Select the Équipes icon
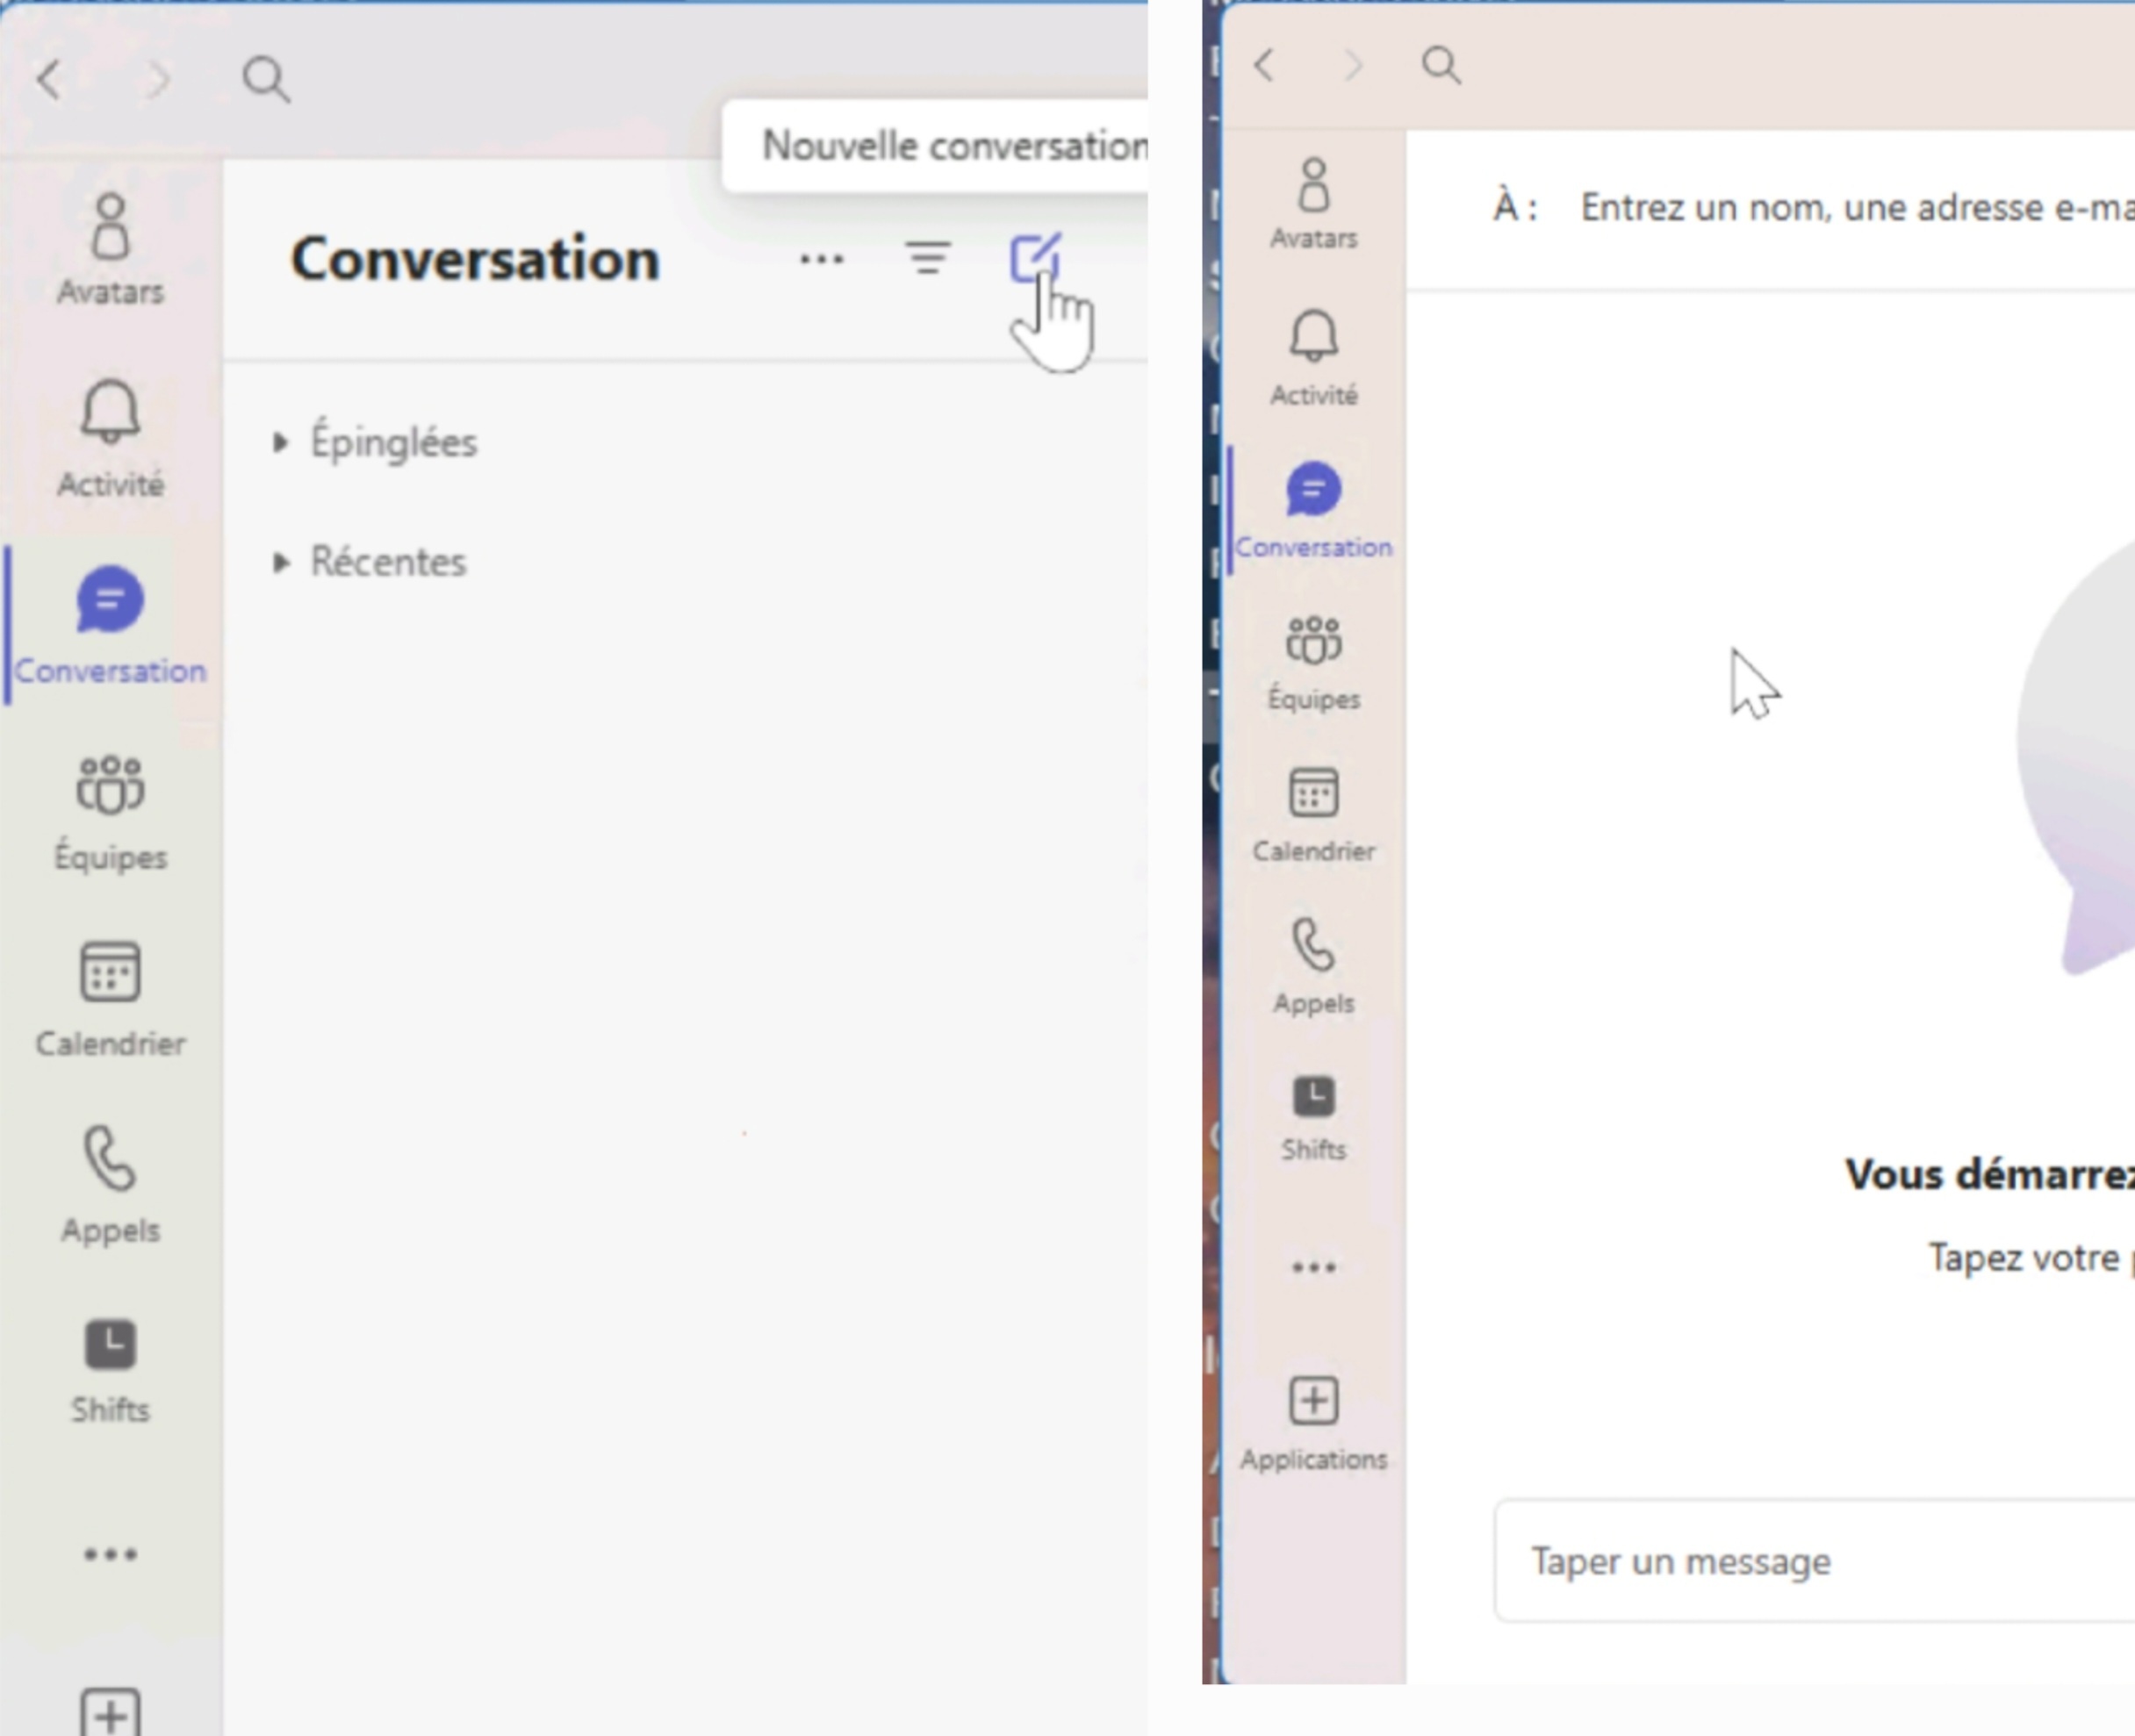2135x1736 pixels. (110, 800)
